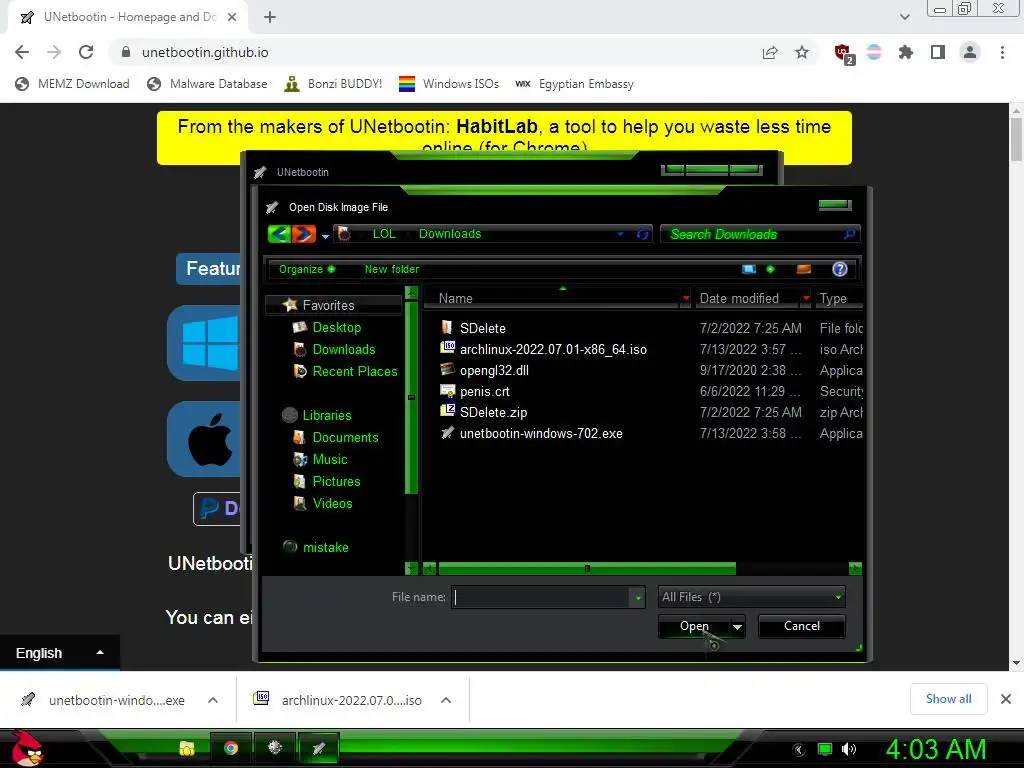
Task: Select Desktop under Favorites
Action: (x=336, y=327)
